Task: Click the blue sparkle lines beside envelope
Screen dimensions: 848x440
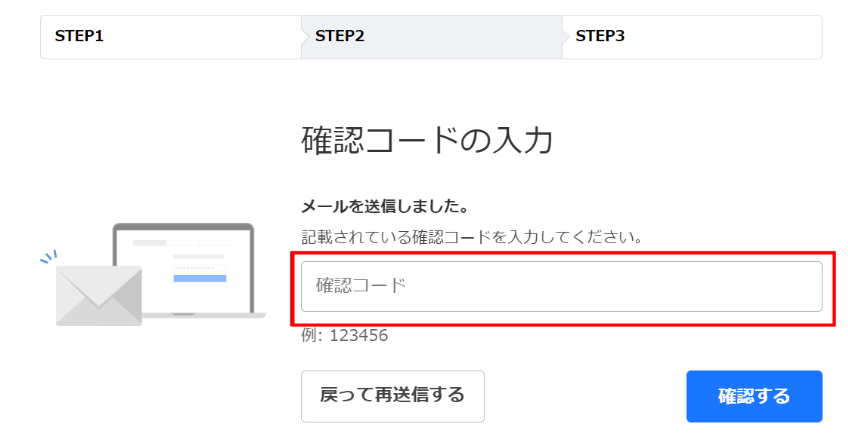Action: 49,257
